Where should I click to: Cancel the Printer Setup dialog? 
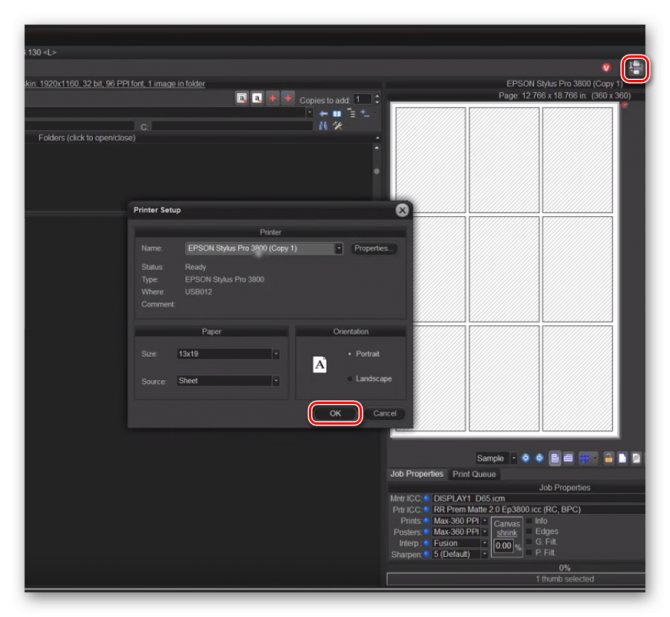point(385,413)
